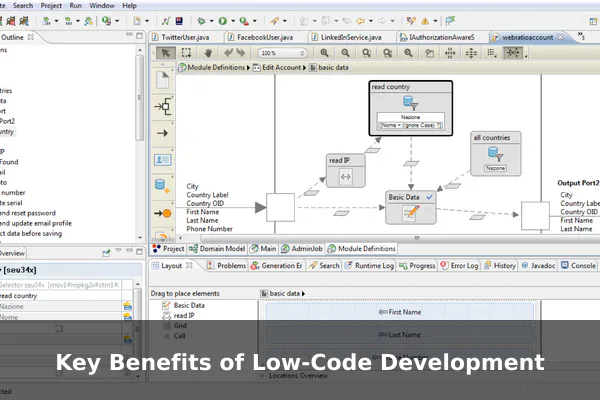Select the input port palette tool
The height and width of the screenshot is (400, 600).
163,106
